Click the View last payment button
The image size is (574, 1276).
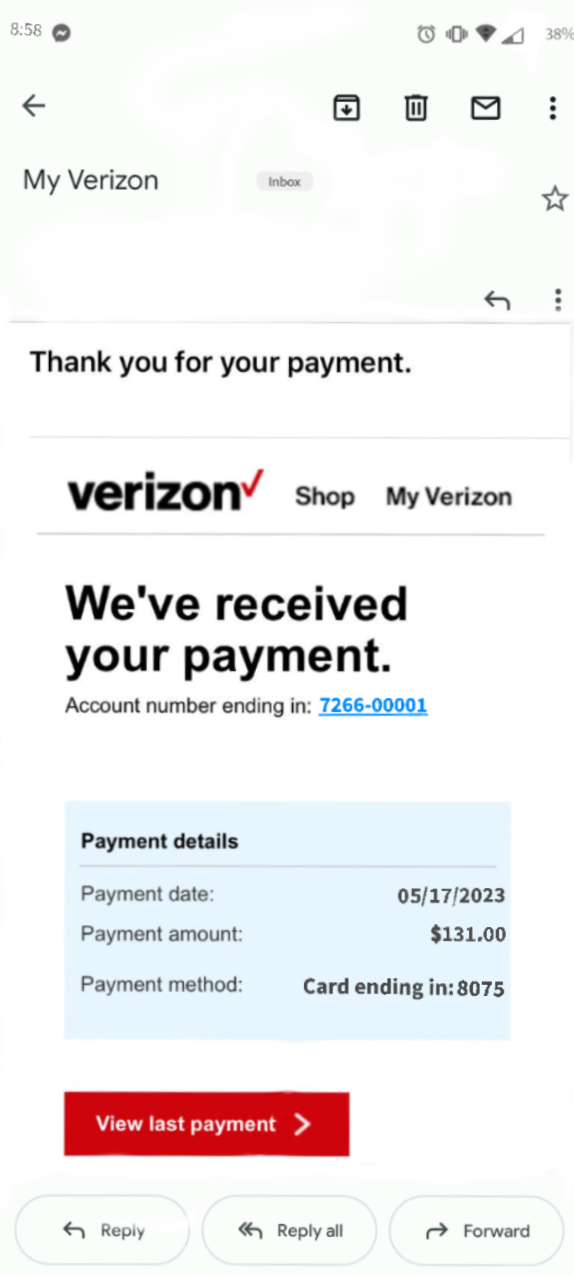pos(207,1124)
